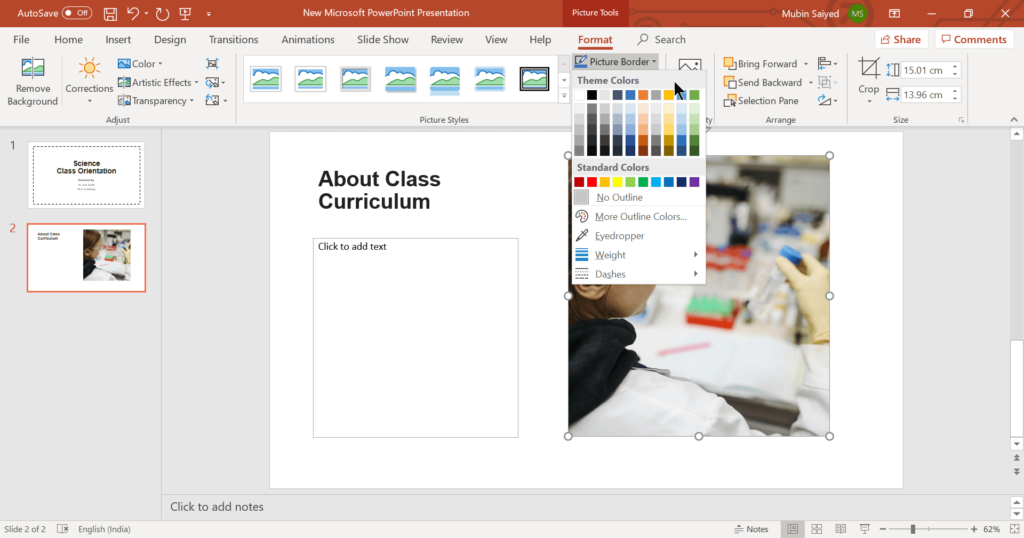Click the Undo icon
The image size is (1024, 538).
pos(134,13)
